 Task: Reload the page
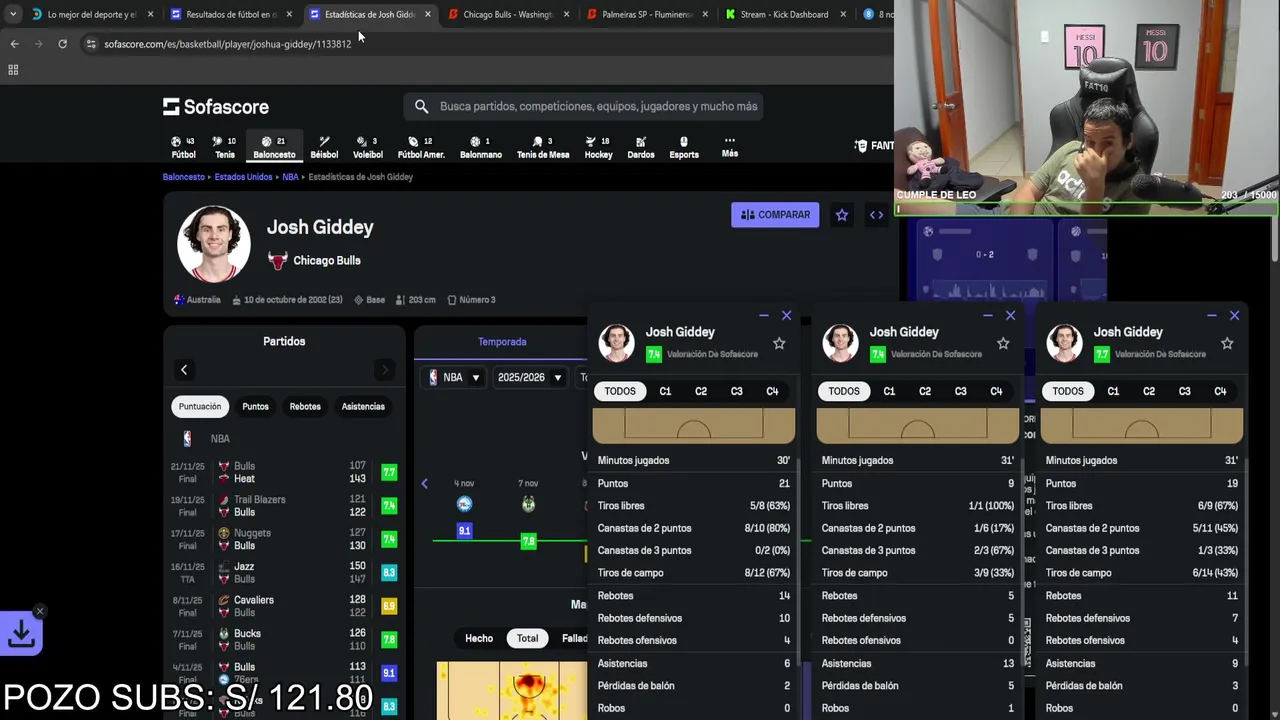point(62,44)
